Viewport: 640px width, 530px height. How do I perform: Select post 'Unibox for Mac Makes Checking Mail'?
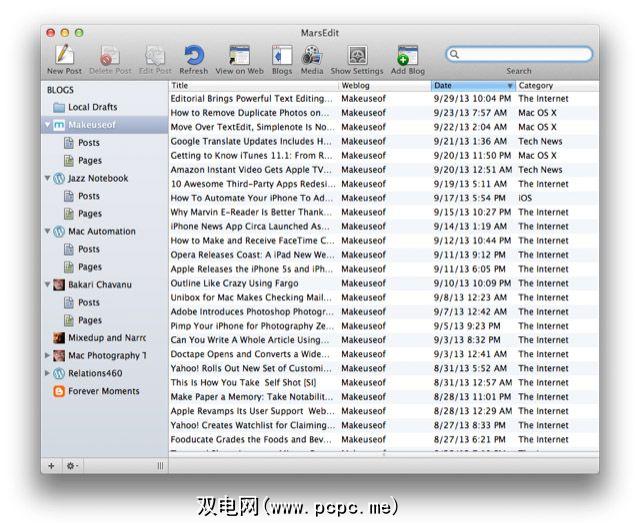pyautogui.click(x=384, y=297)
